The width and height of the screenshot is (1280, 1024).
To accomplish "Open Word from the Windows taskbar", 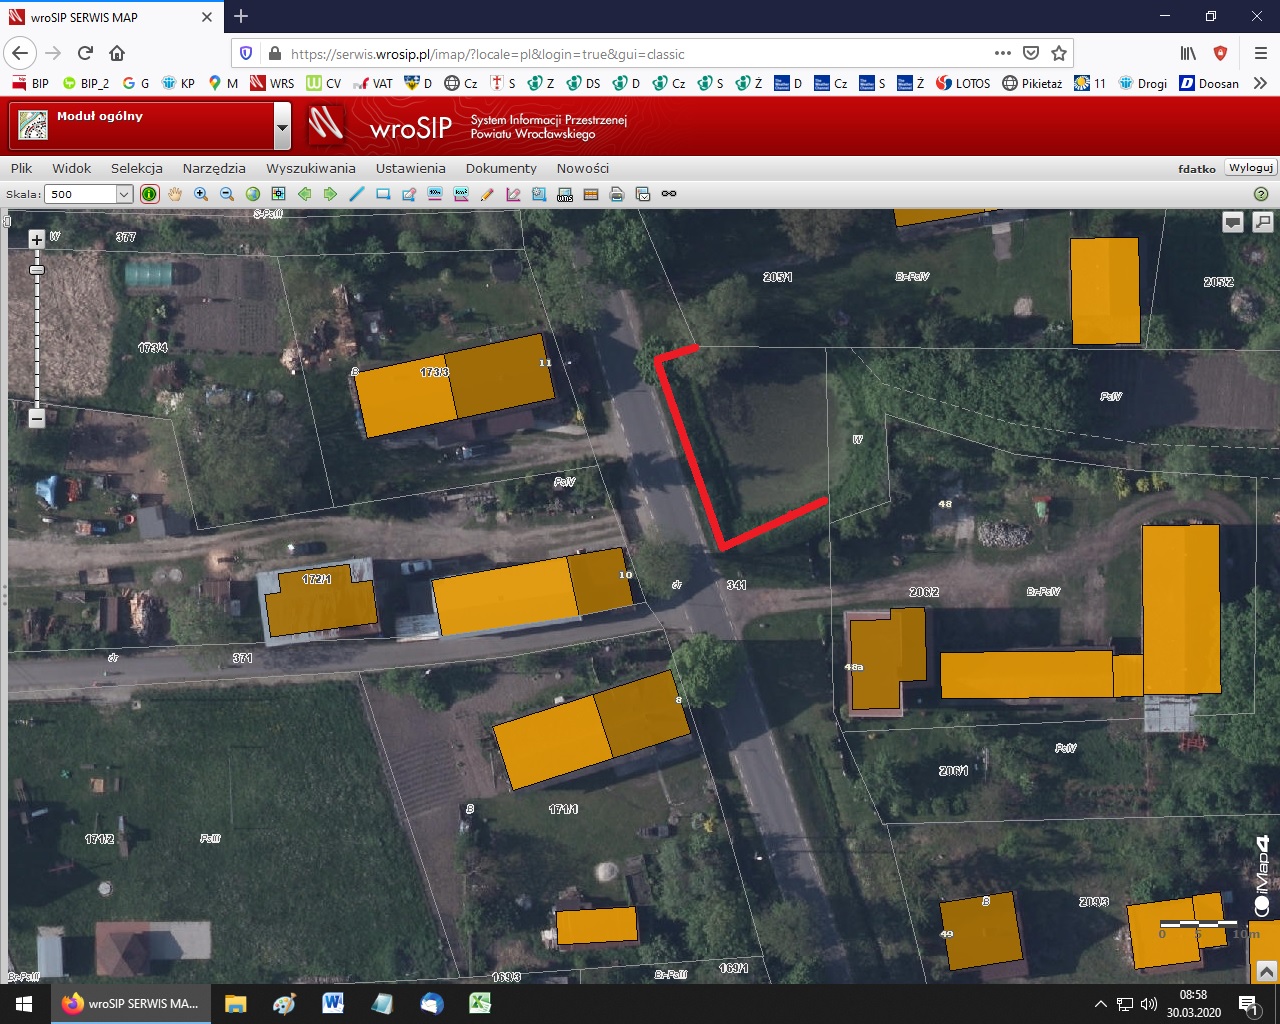I will 333,1003.
